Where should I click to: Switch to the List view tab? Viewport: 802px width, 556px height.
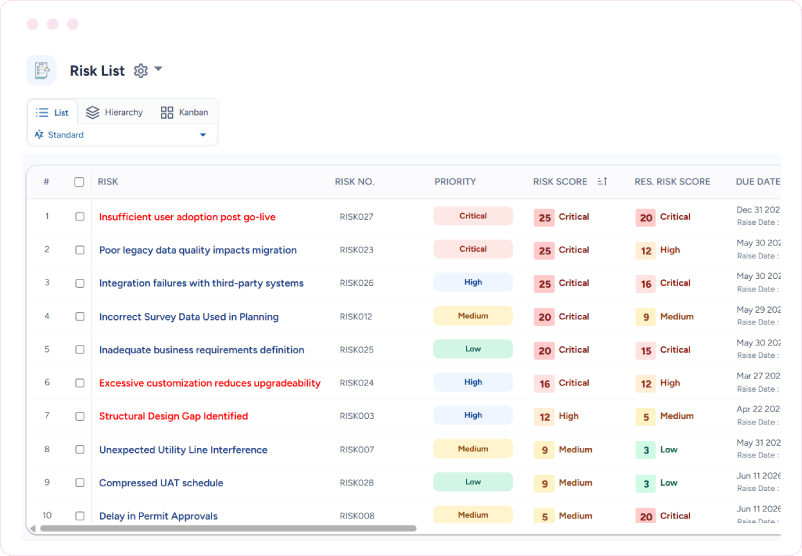coord(53,113)
